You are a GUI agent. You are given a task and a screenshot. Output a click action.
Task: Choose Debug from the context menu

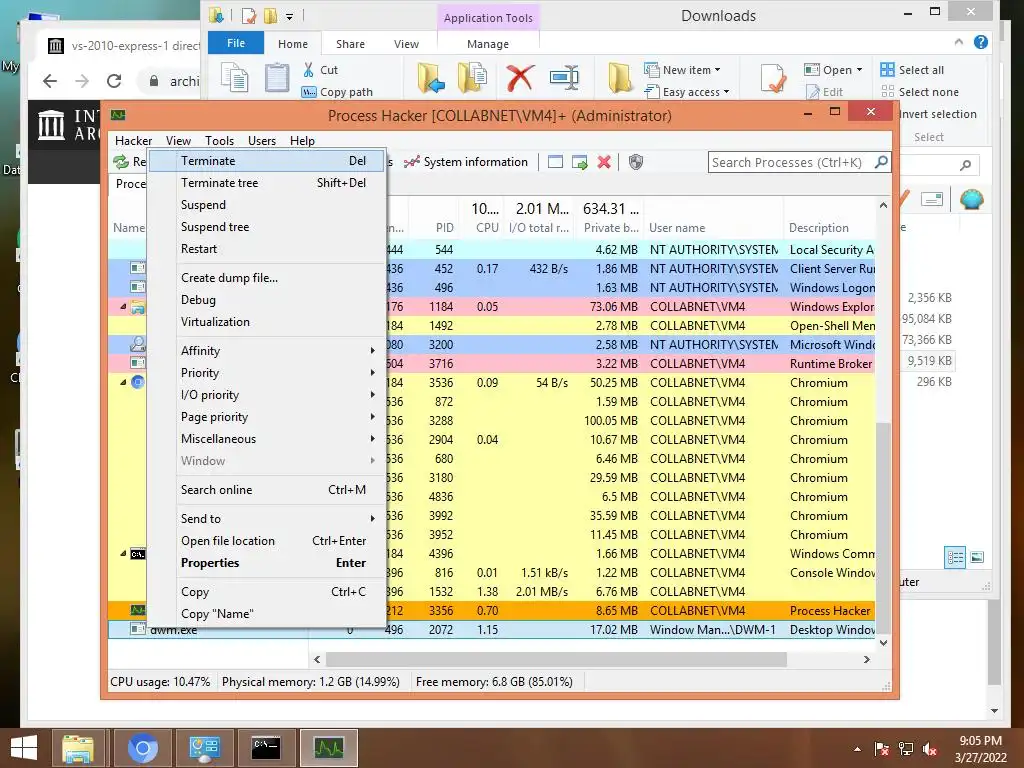click(267, 300)
